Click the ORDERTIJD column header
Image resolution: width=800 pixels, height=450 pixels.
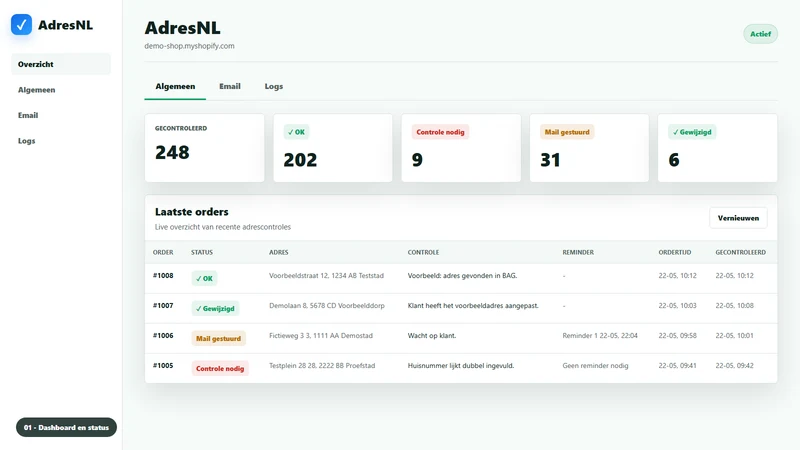(674, 253)
